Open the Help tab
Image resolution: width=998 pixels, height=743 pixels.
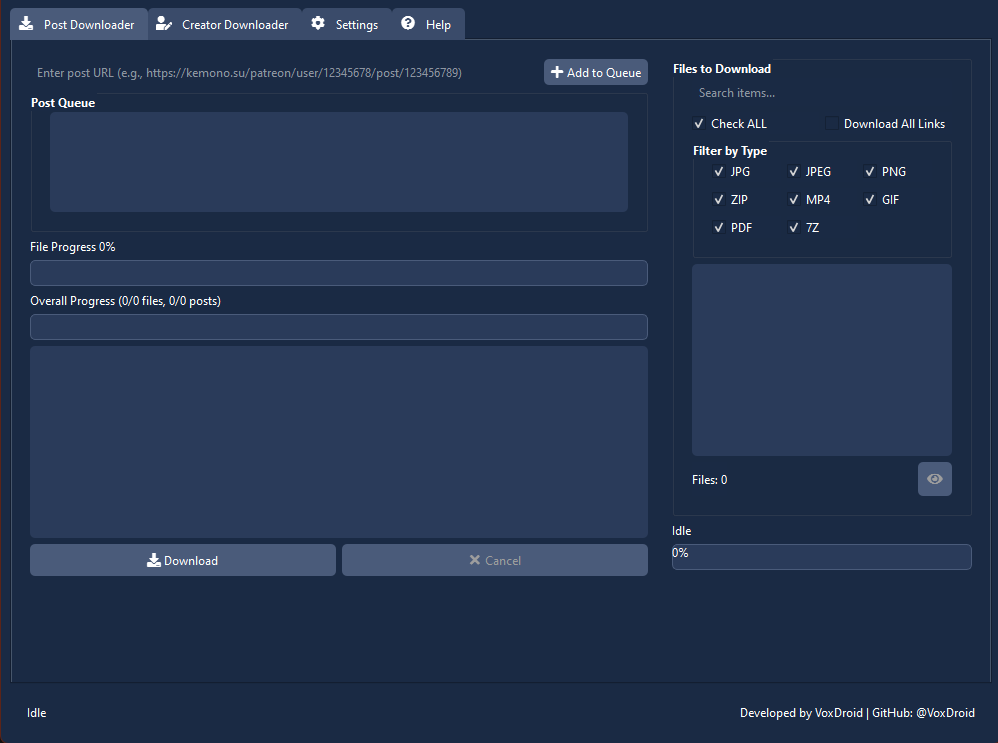pos(428,23)
